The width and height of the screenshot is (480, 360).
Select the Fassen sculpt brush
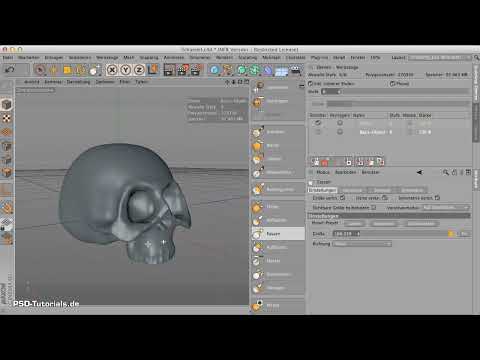pos(278,234)
